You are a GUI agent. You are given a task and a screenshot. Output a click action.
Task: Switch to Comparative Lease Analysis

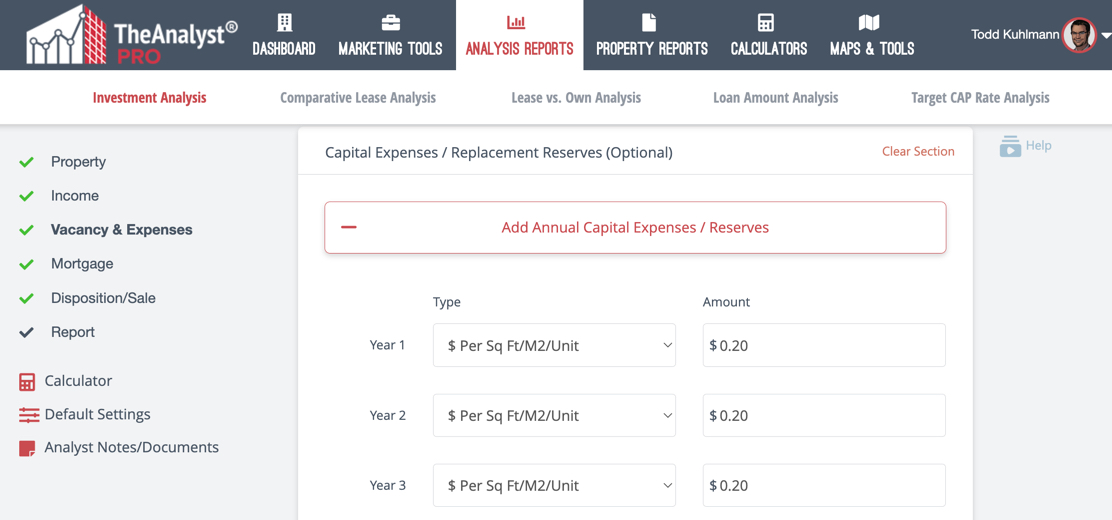point(358,98)
